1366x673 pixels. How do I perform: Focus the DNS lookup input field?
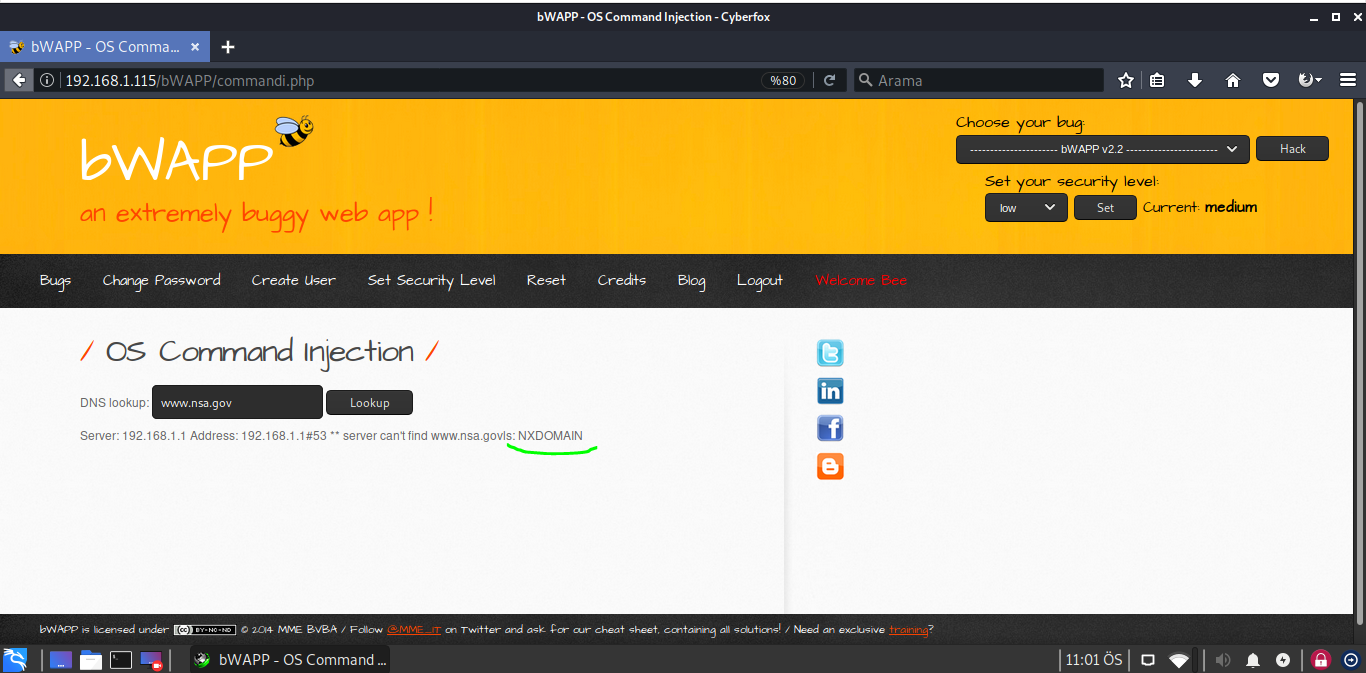pos(237,403)
